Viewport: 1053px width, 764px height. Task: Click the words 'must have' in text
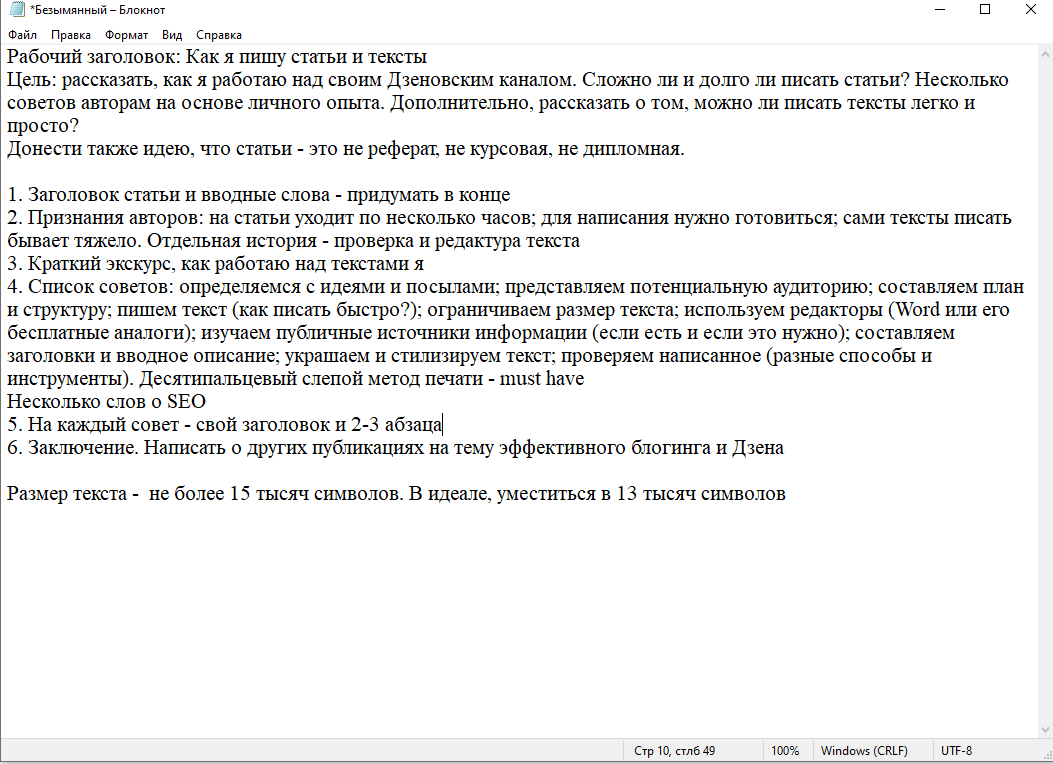[542, 379]
